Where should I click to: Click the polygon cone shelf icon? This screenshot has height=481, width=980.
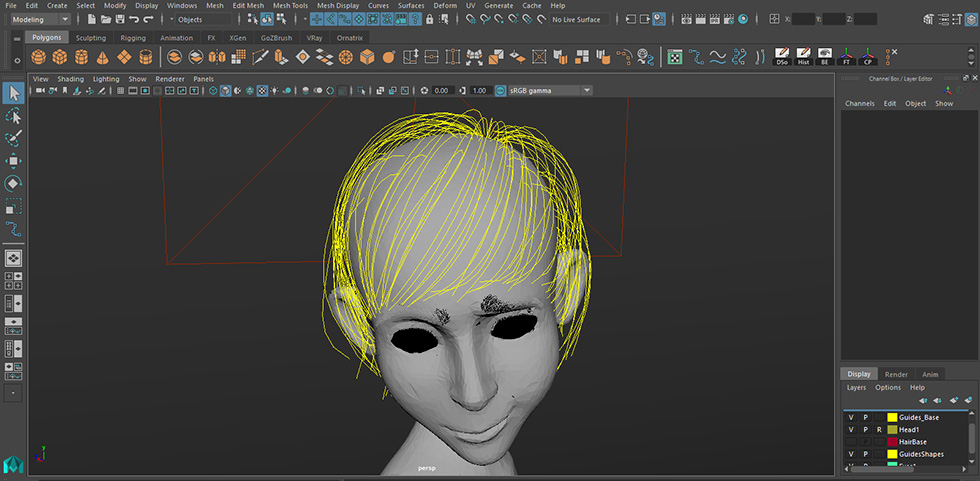click(x=103, y=57)
